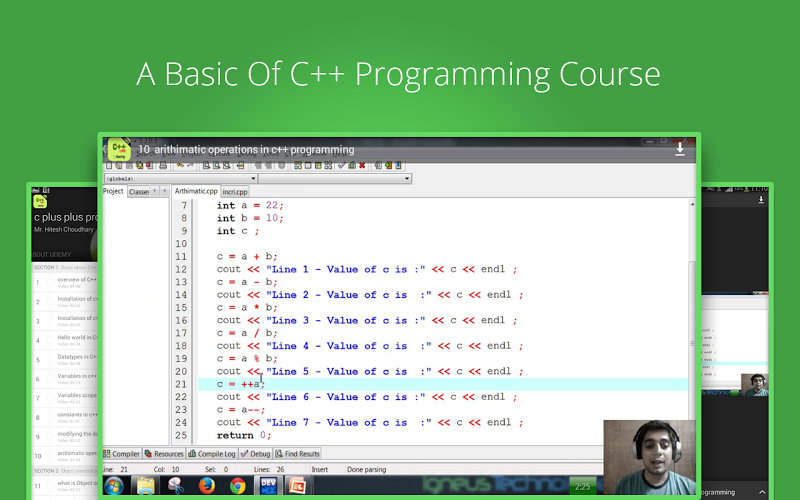800x500 pixels.
Task: Open the Windows Start button
Action: coord(114,486)
